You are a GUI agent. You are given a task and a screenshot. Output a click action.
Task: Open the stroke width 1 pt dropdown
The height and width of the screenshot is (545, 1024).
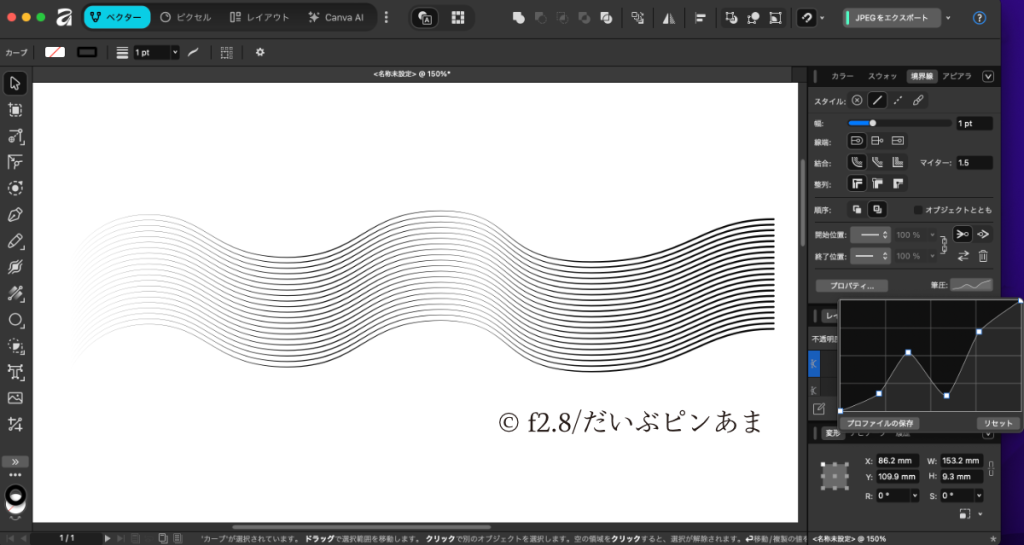pos(175,52)
